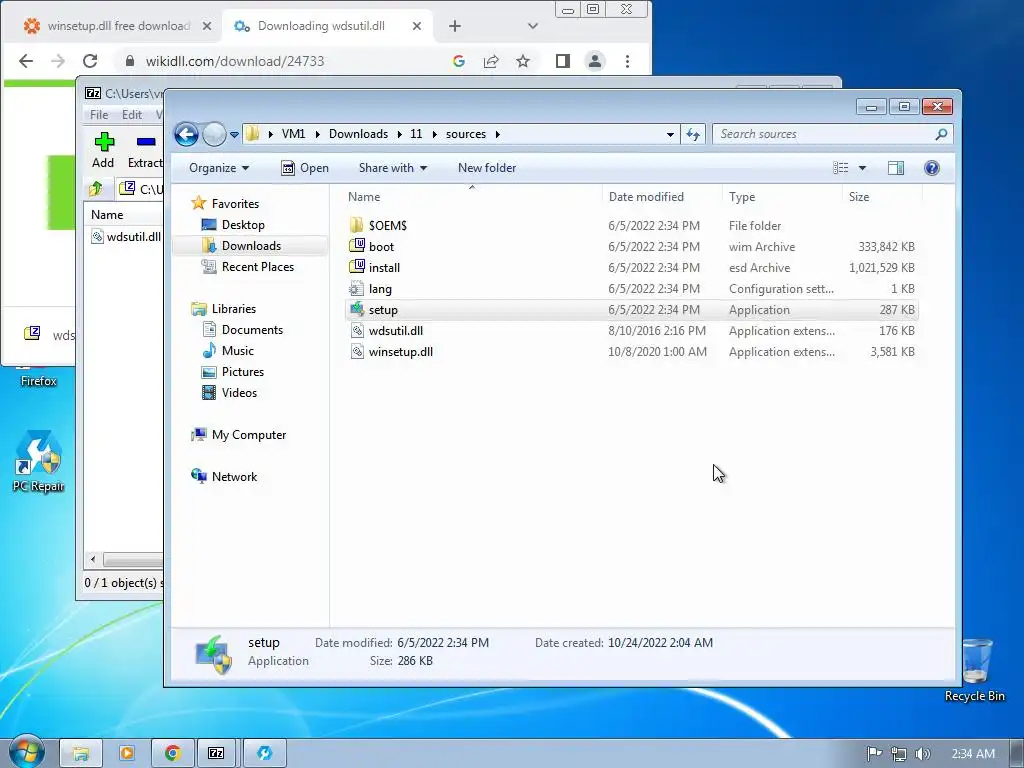Go back in the Explorer window
This screenshot has width=1024, height=768.
coord(186,135)
